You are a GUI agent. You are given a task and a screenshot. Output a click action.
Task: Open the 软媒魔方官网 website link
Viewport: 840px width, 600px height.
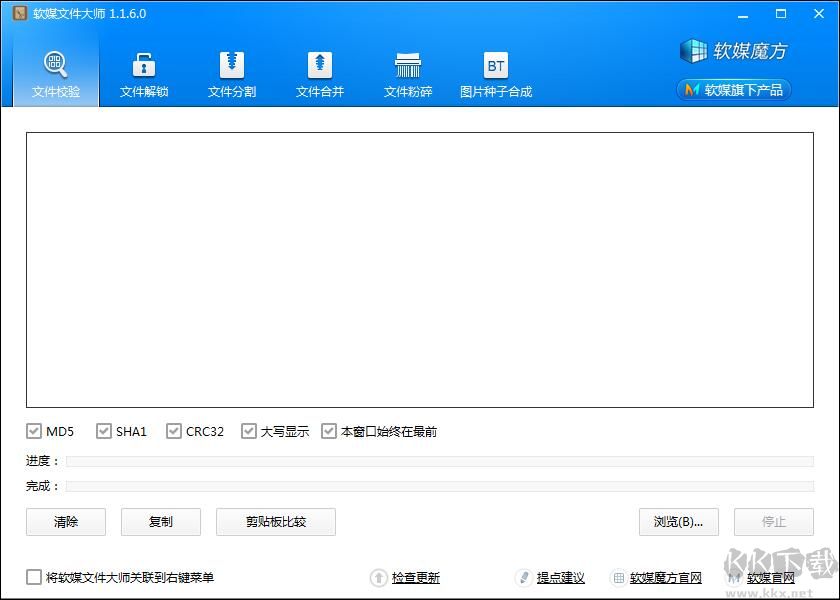[662, 578]
